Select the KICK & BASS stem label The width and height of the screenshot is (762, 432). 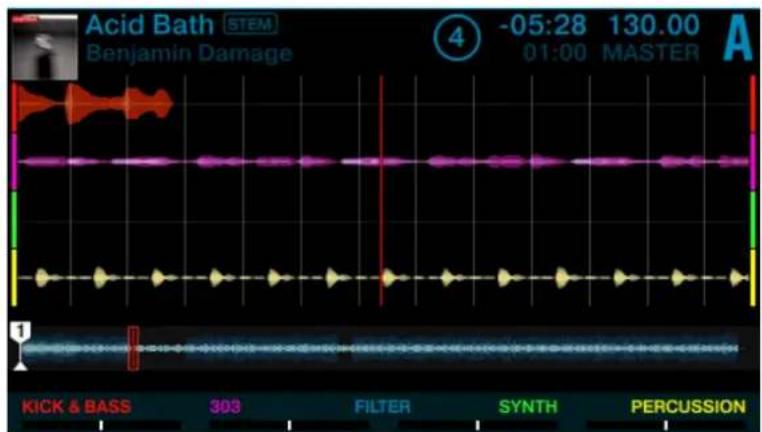coord(76,407)
